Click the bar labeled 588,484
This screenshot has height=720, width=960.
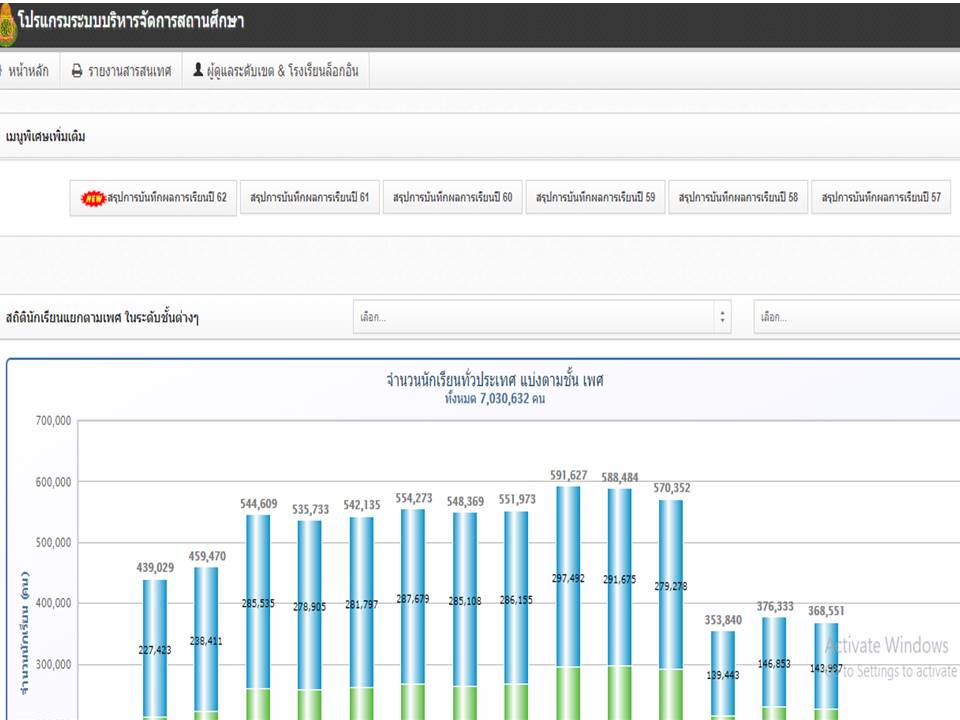pos(620,604)
